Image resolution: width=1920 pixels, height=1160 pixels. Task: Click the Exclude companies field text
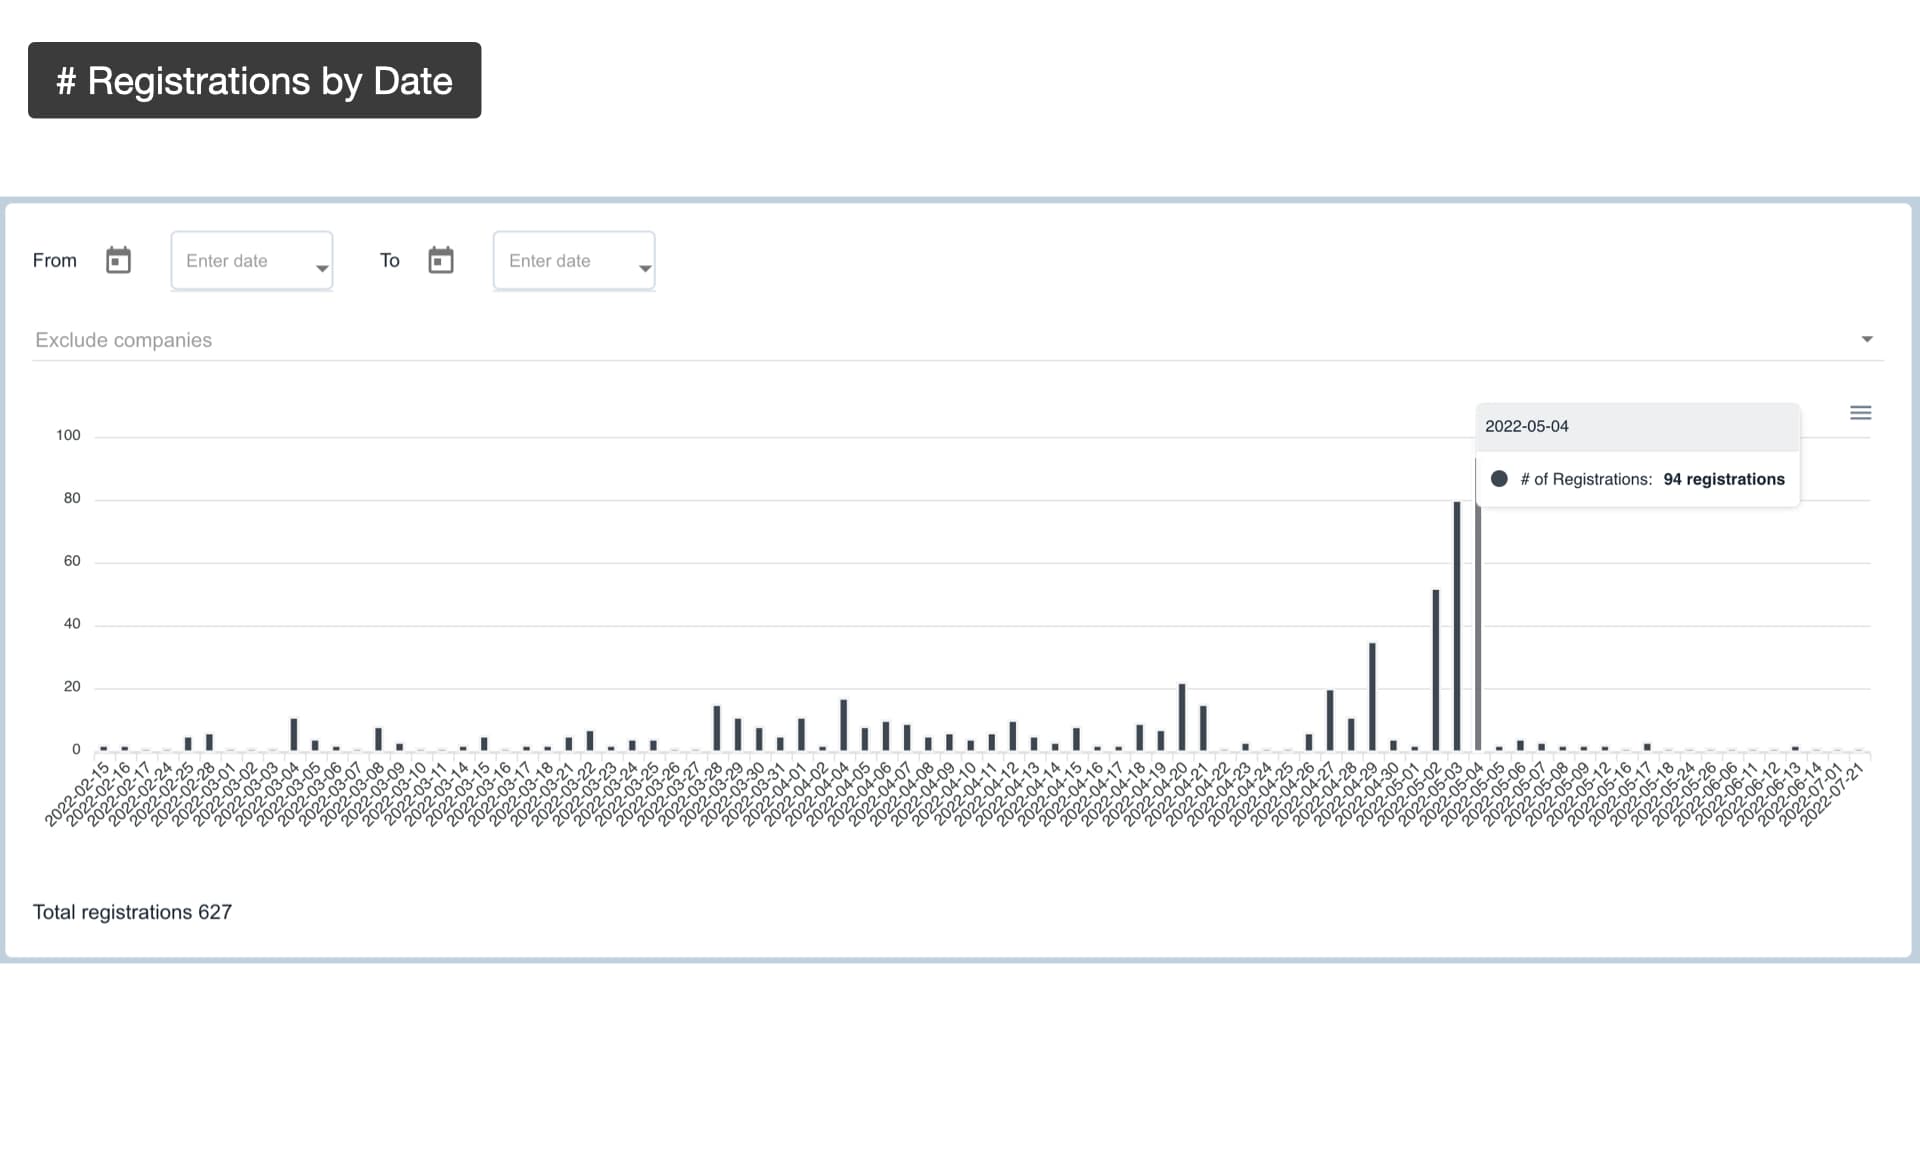coord(124,340)
